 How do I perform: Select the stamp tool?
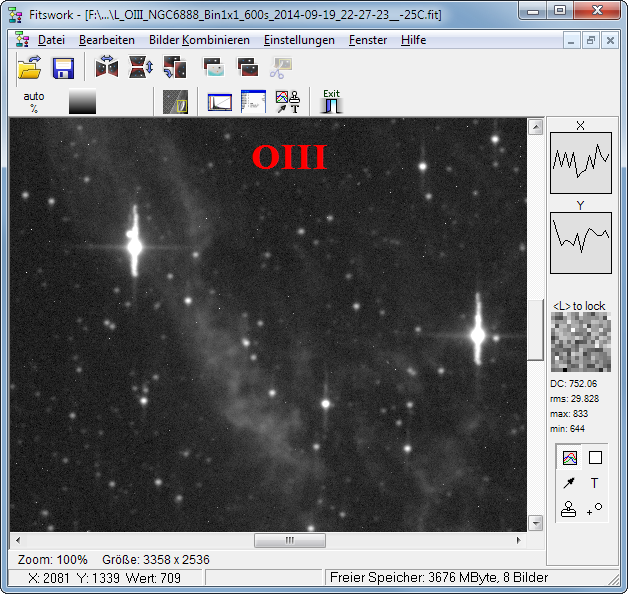coord(570,508)
